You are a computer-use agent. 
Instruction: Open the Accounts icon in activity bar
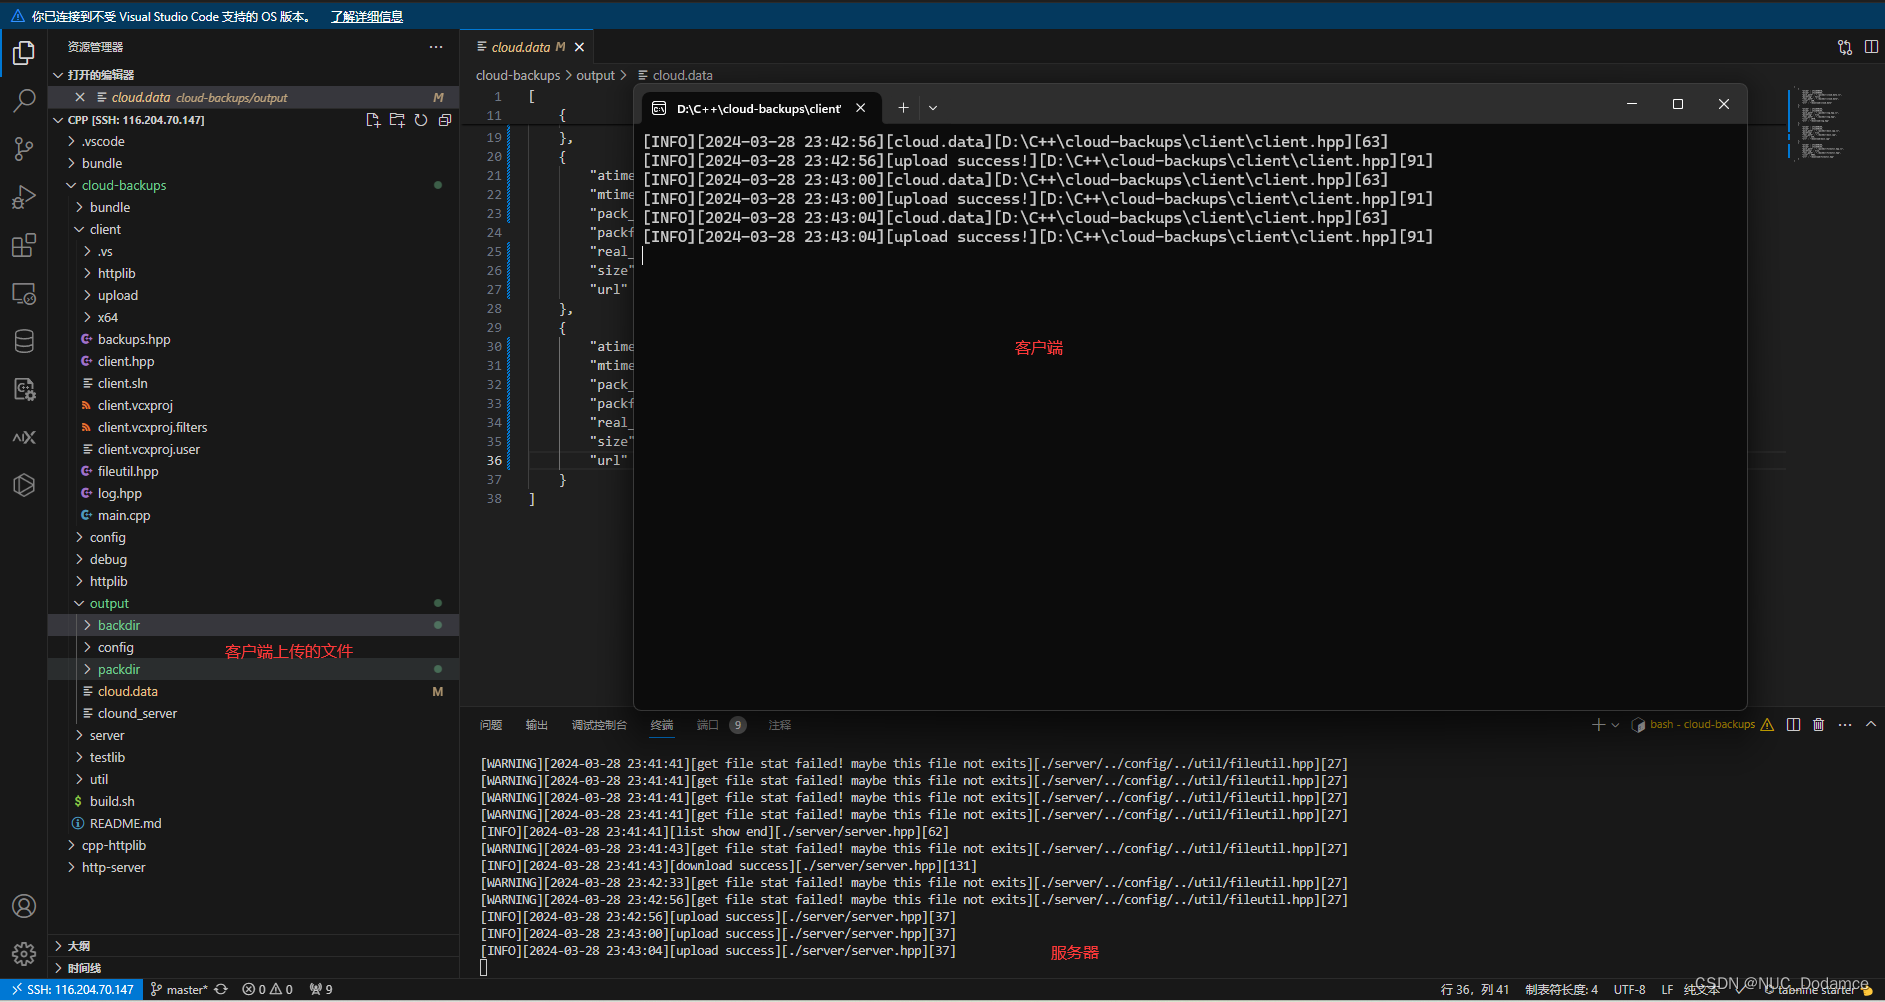[x=24, y=906]
